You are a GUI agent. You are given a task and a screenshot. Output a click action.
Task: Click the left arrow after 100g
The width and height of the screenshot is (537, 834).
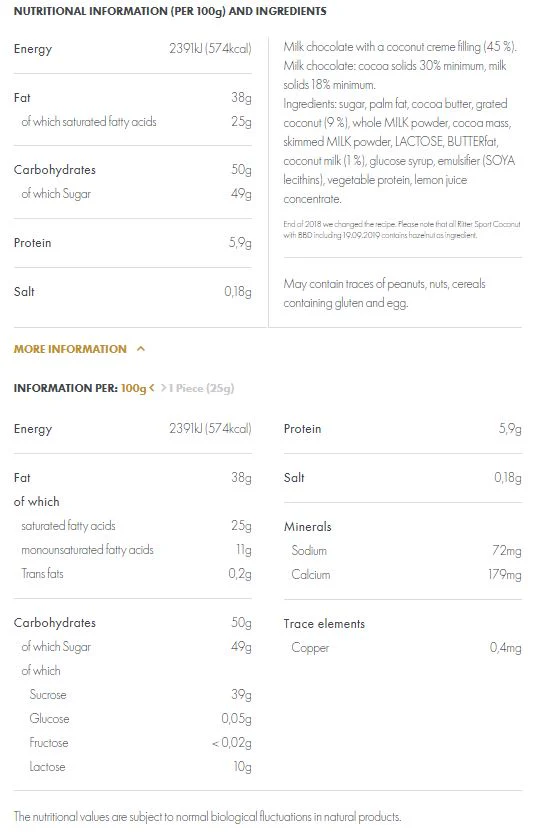152,388
